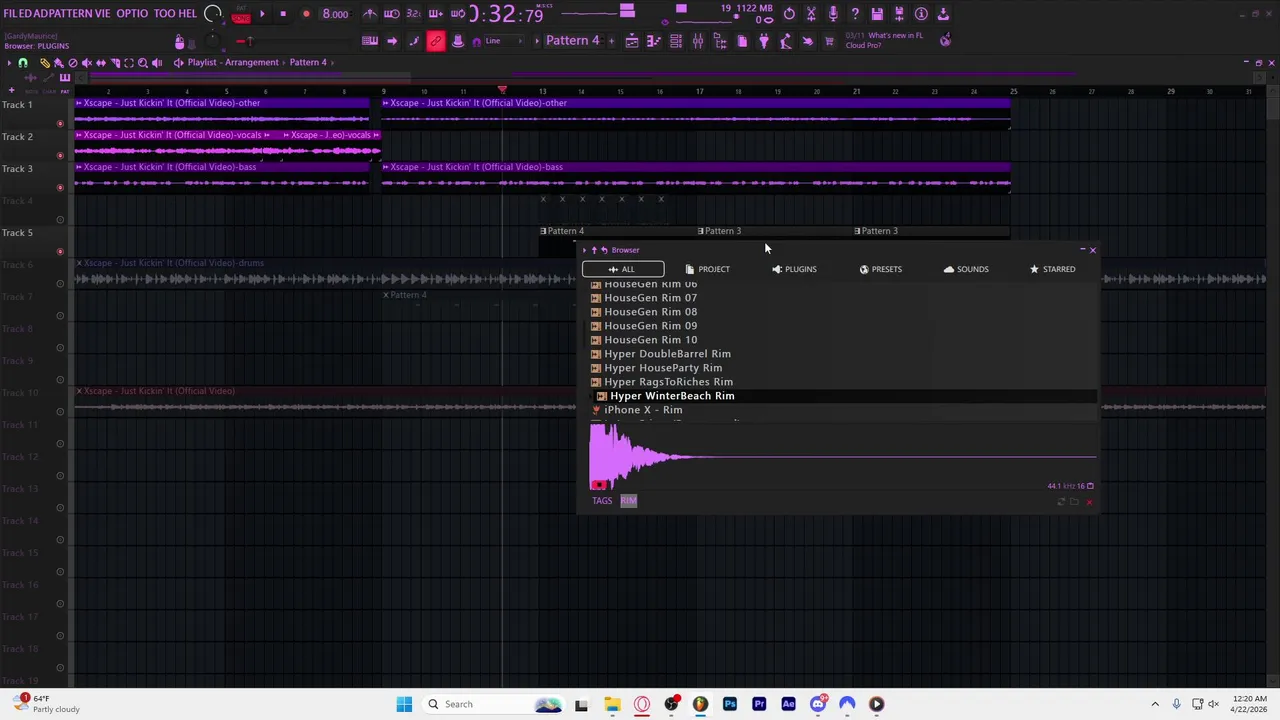Open the TOOLS menu
1280x720 pixels.
(165, 14)
